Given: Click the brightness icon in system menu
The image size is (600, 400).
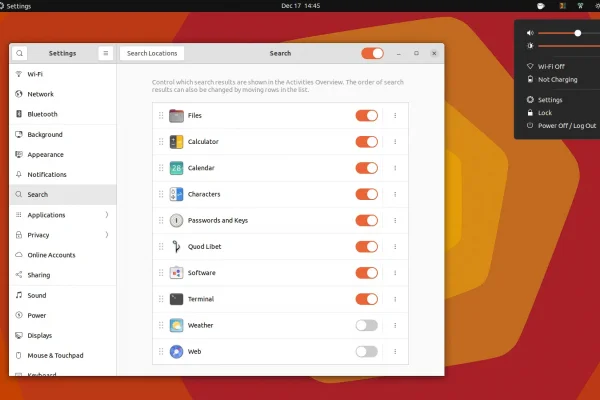Looking at the screenshot, I should coord(530,46).
